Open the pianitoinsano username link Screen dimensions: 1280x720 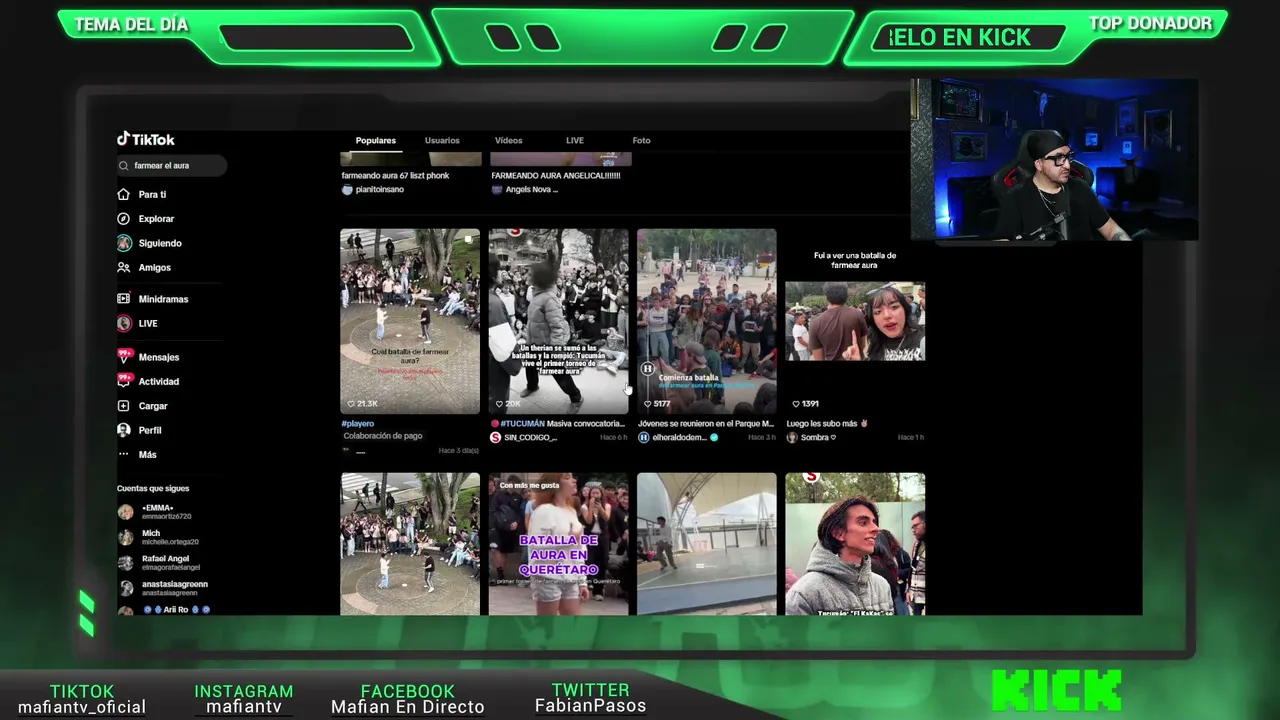pos(380,190)
